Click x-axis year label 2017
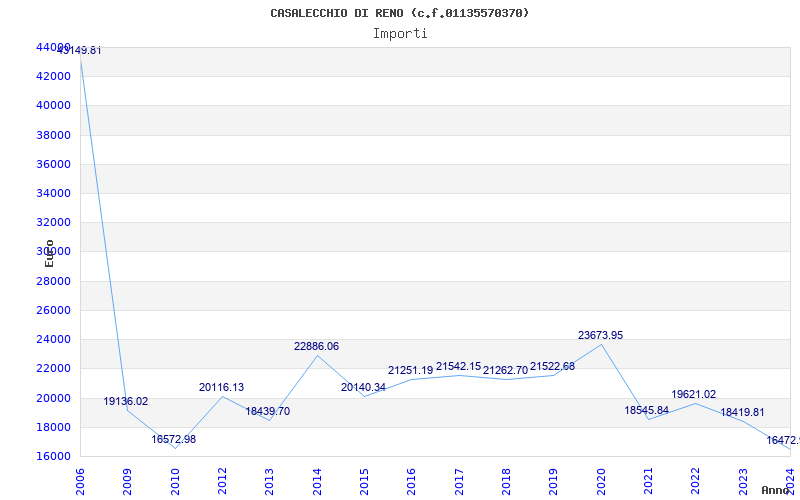Image resolution: width=800 pixels, height=500 pixels. [459, 482]
